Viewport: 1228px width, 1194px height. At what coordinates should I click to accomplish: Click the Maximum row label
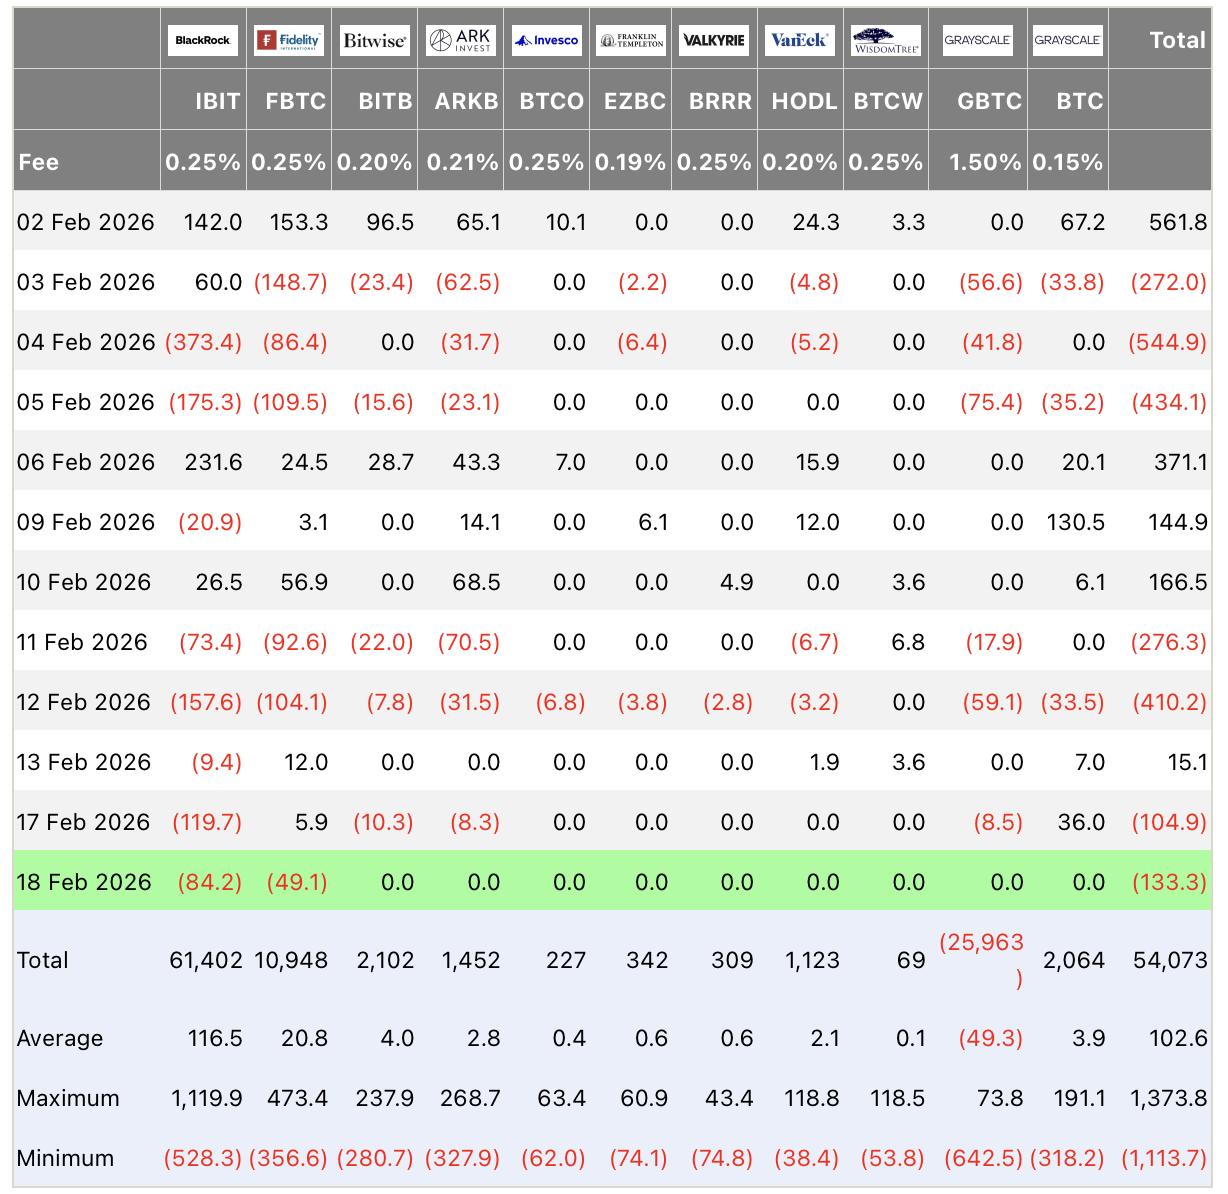[68, 1098]
